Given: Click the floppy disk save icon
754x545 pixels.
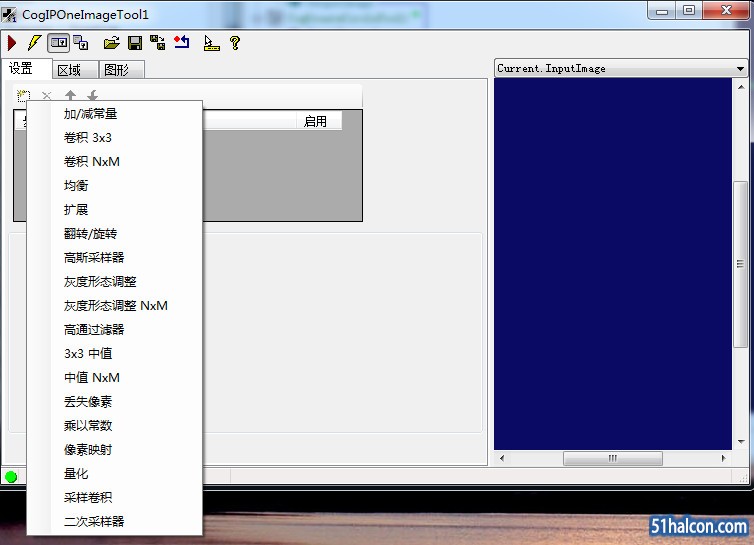Looking at the screenshot, I should click(x=135, y=43).
